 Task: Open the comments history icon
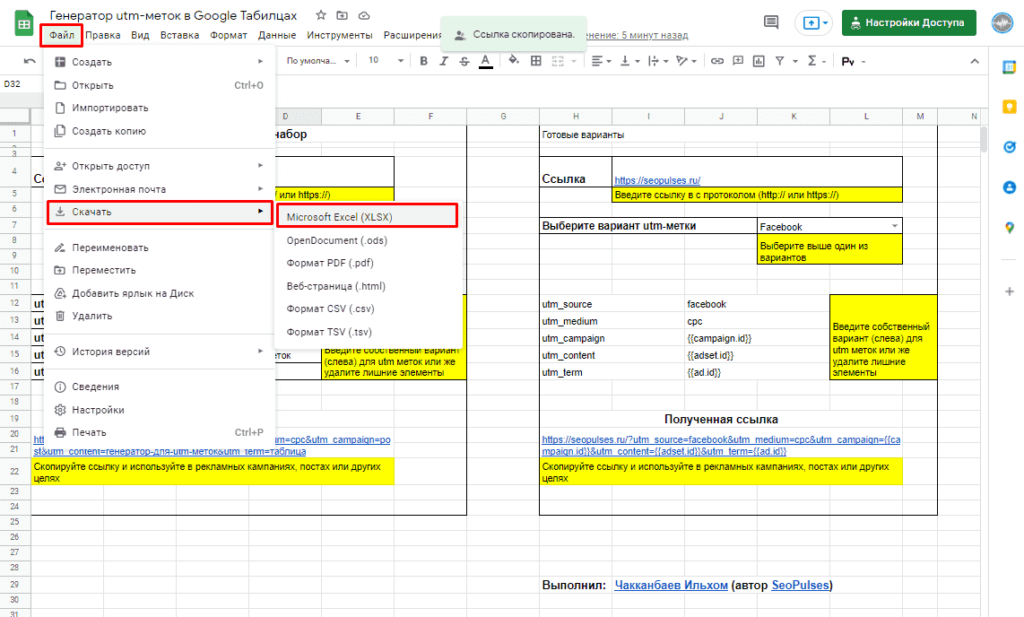771,23
